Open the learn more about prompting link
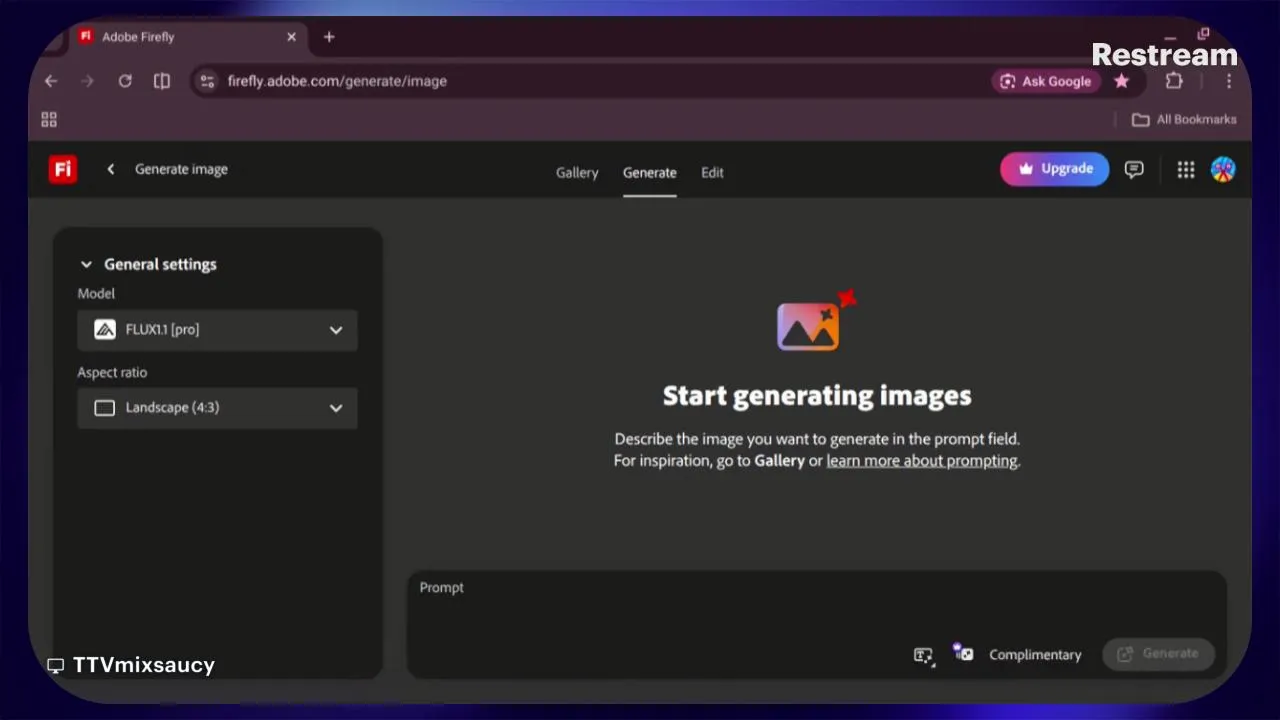 coord(922,461)
